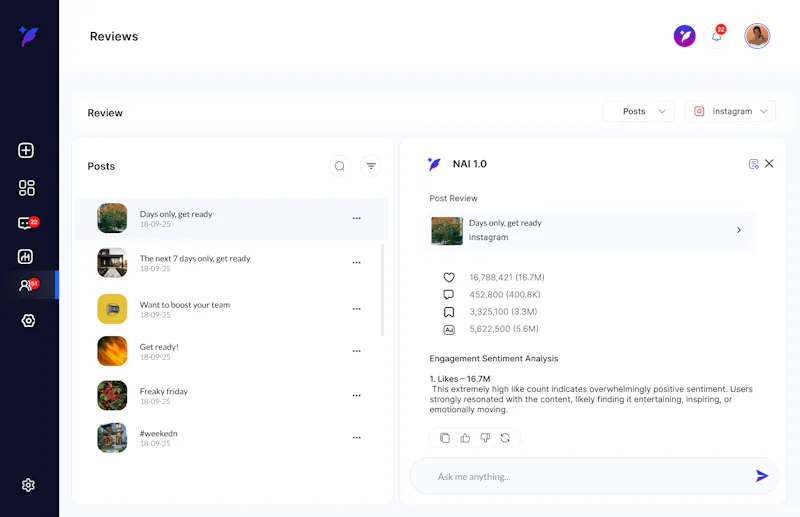The width and height of the screenshot is (800, 517).
Task: Expand the reviewed post card chevron
Action: 739,230
